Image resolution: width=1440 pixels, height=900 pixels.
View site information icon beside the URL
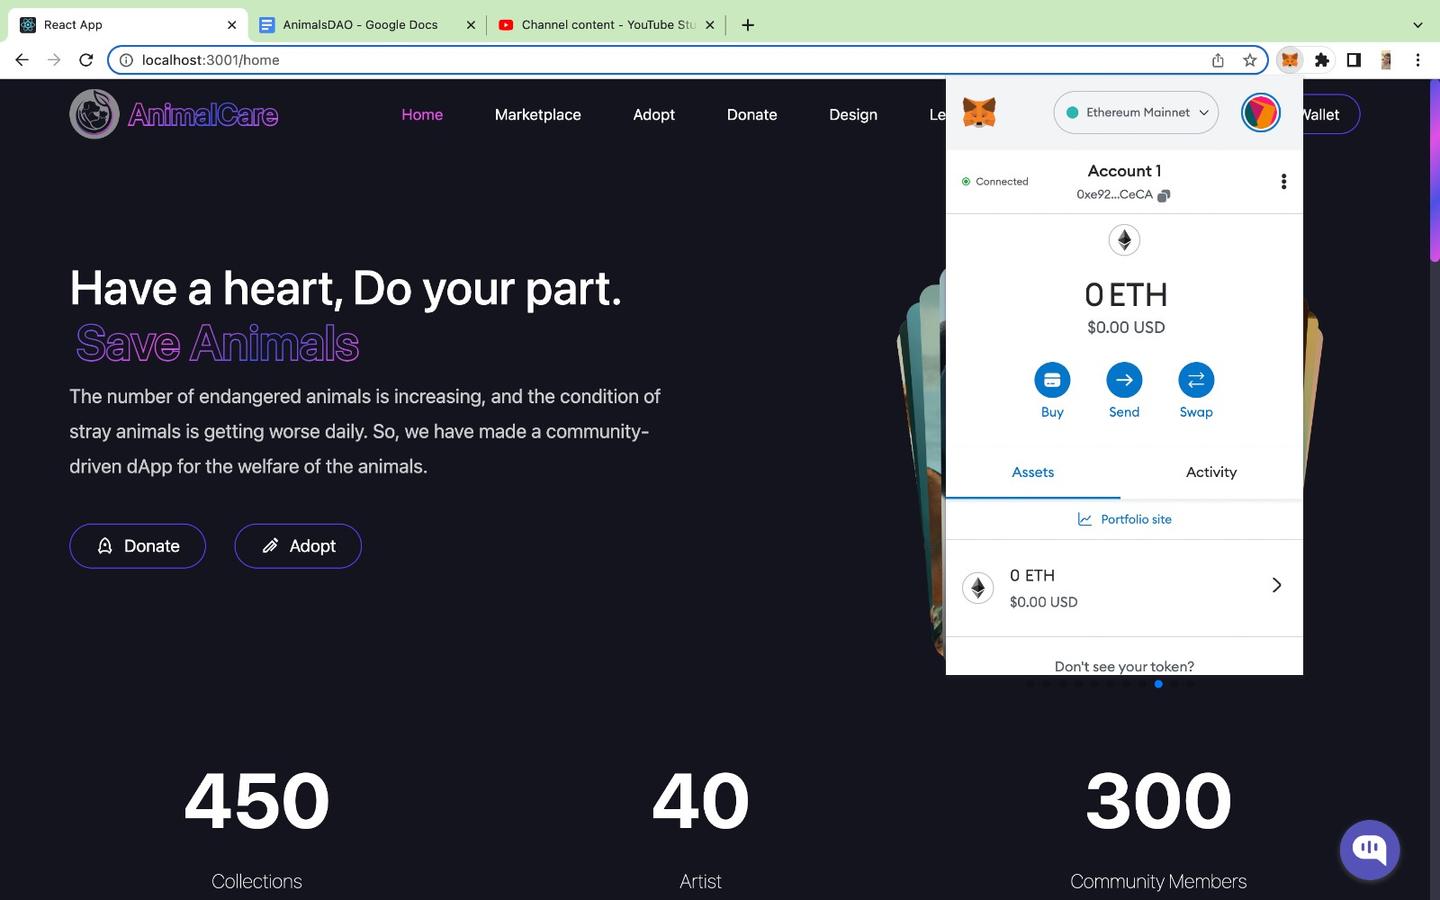pos(126,60)
